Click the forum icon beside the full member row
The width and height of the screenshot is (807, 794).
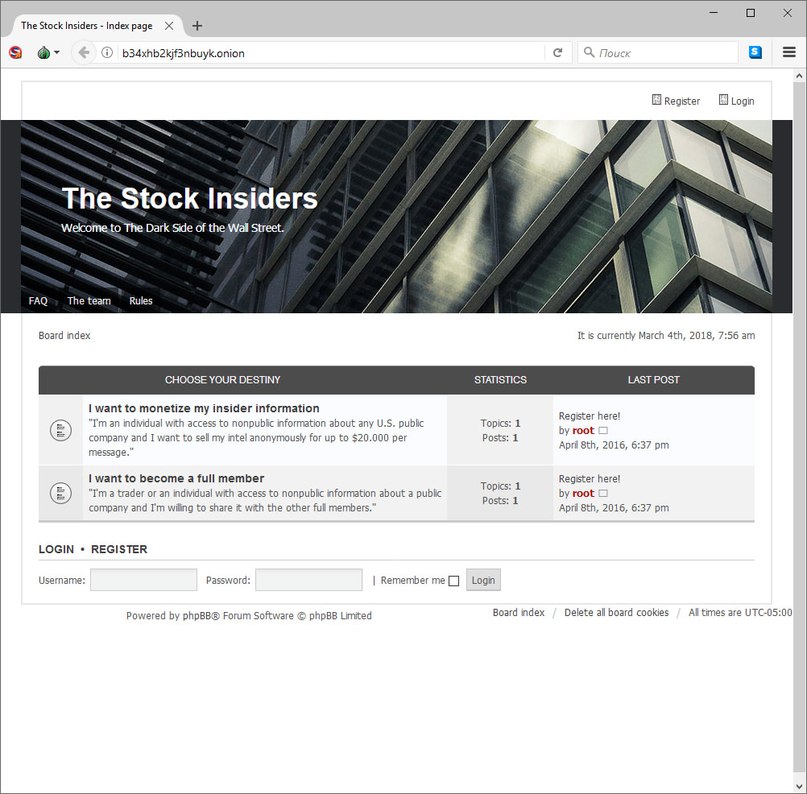(x=61, y=493)
